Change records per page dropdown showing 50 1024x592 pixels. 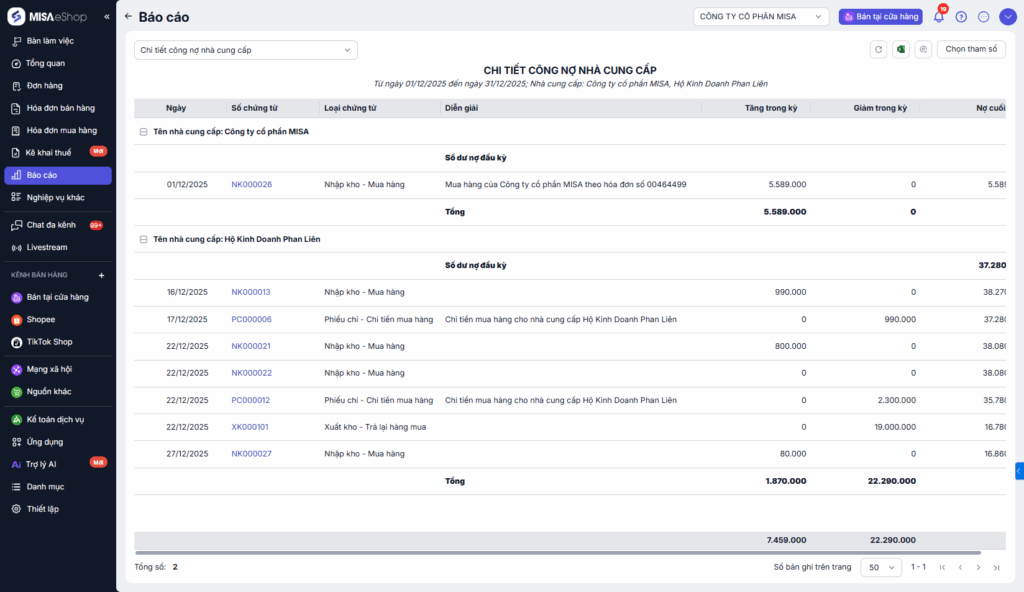[880, 567]
